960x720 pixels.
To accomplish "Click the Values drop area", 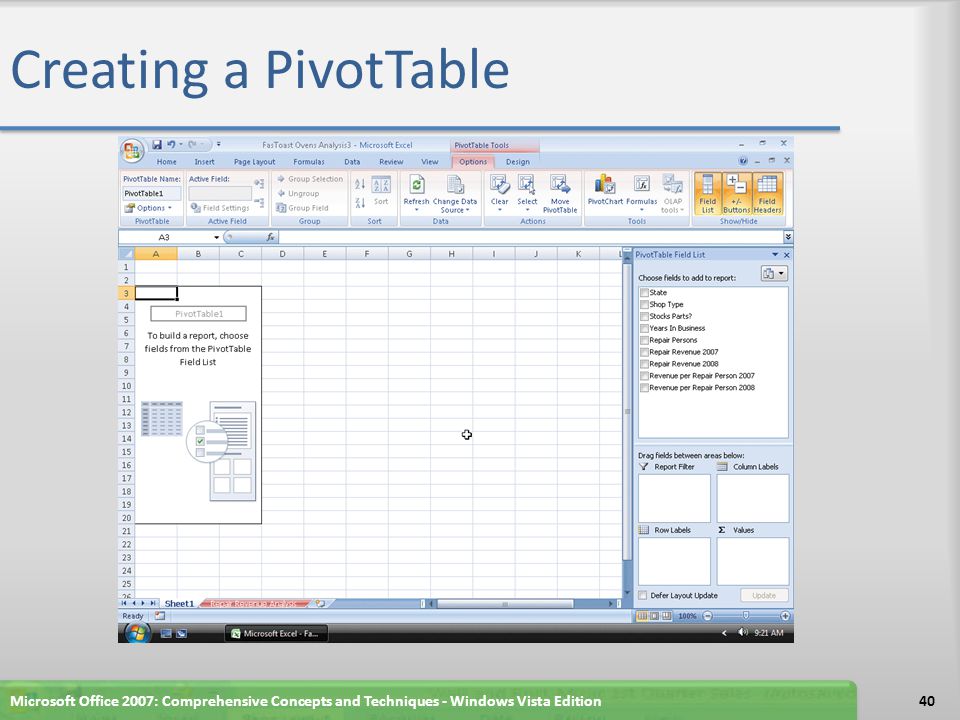I will (x=752, y=561).
